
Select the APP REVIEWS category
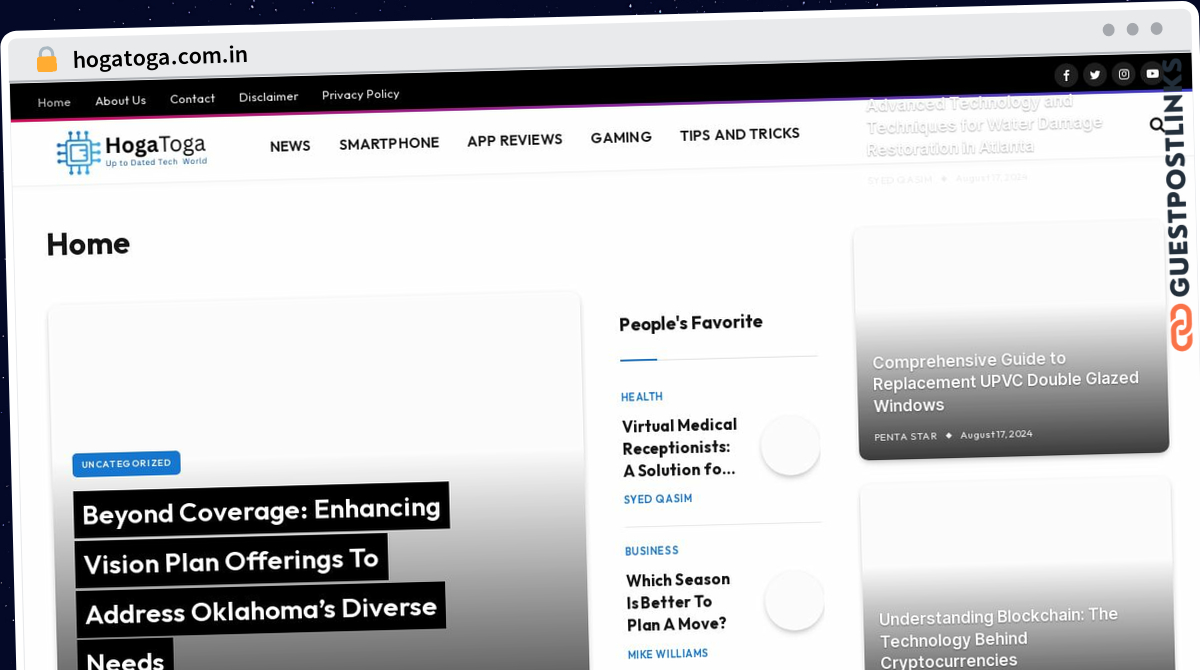click(x=515, y=140)
